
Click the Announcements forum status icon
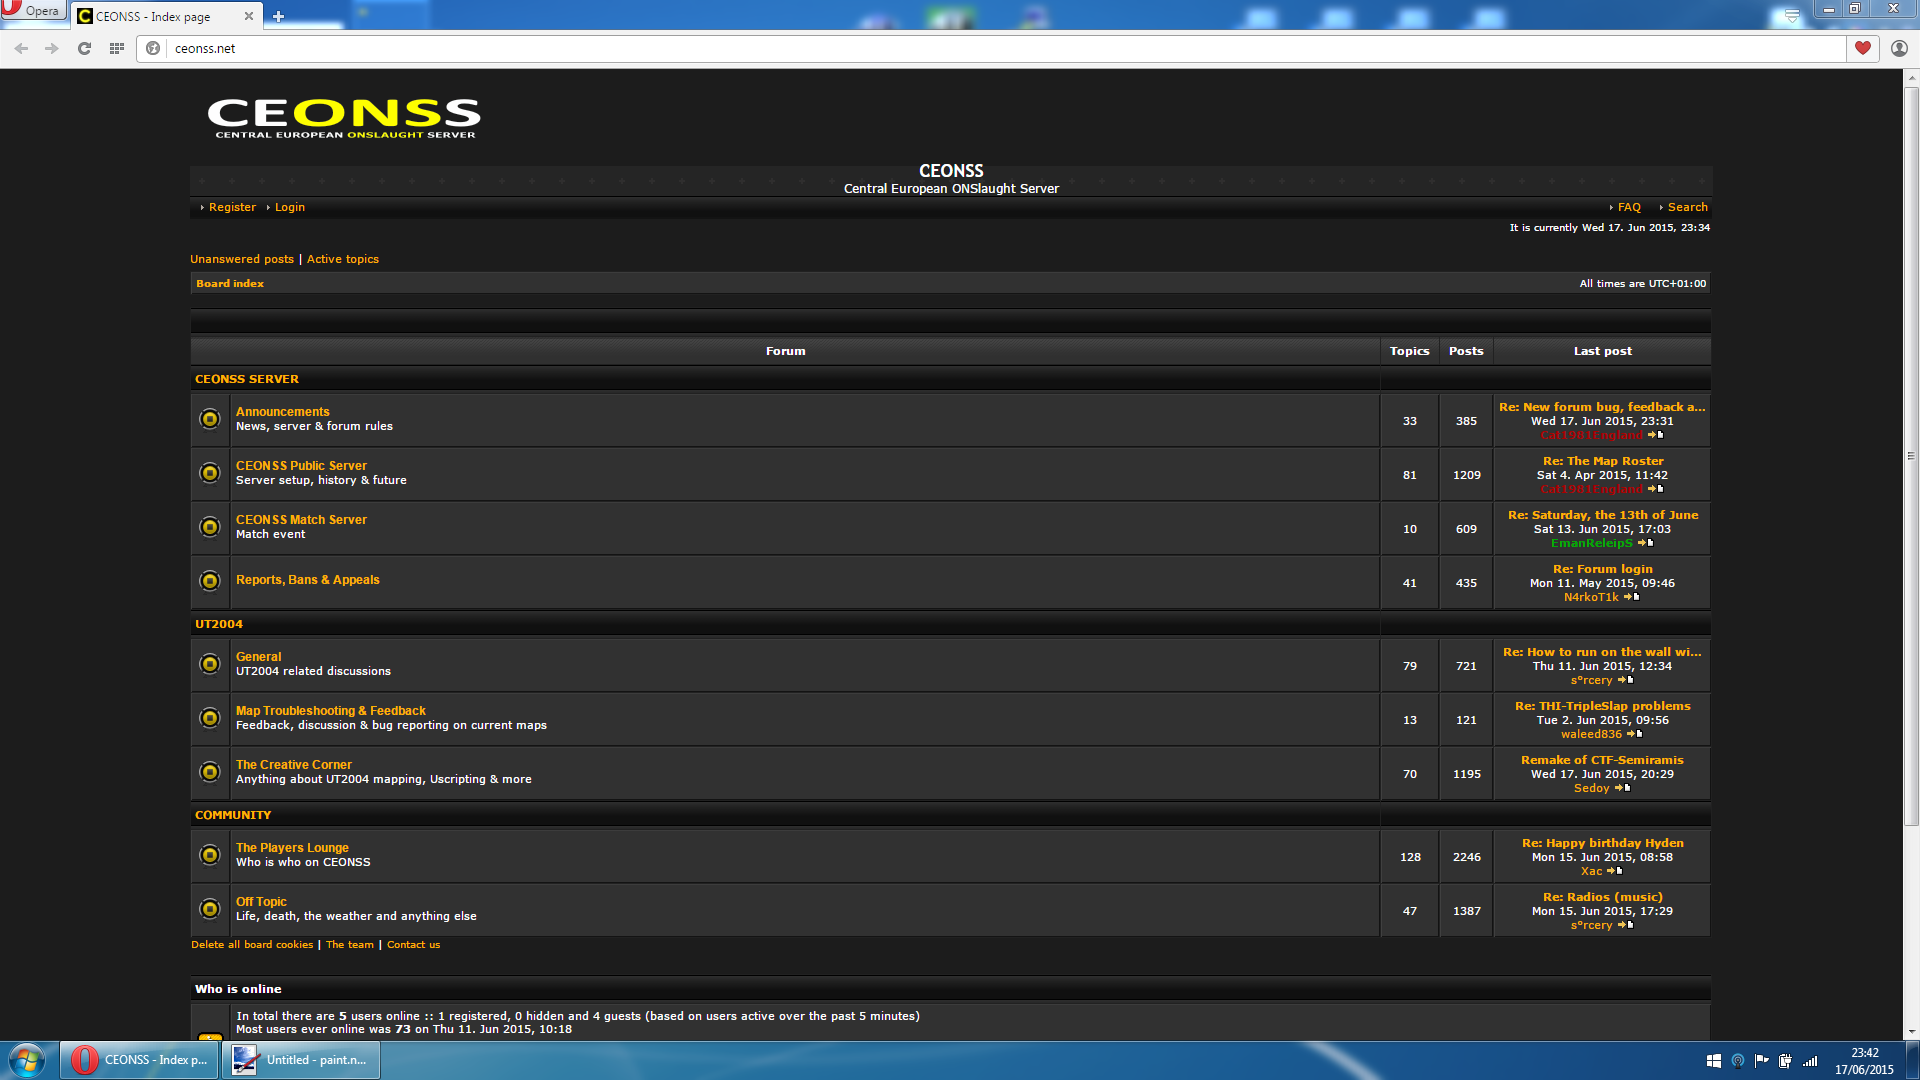tap(210, 419)
